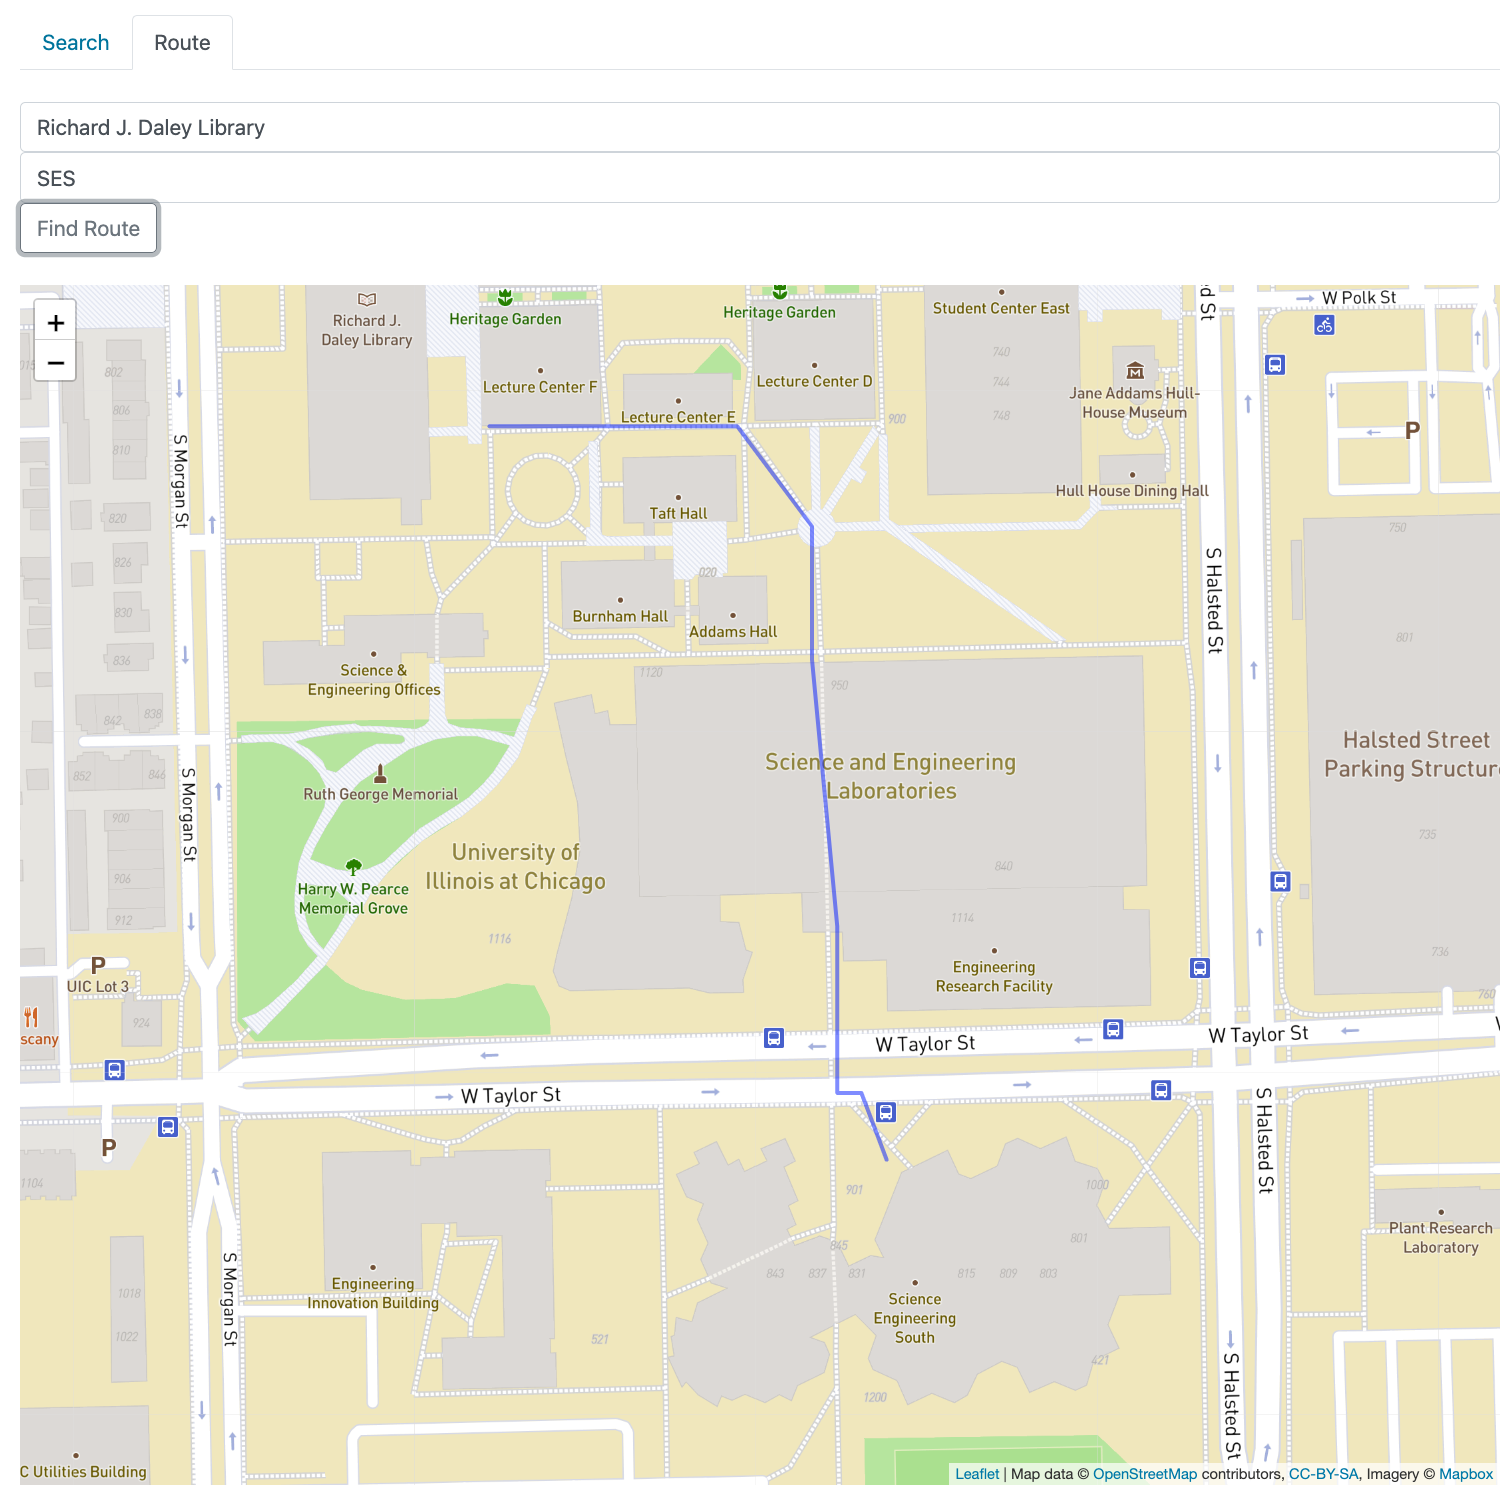Image resolution: width=1508 pixels, height=1492 pixels.
Task: Open the CC-BY-SA license link
Action: tap(1323, 1474)
